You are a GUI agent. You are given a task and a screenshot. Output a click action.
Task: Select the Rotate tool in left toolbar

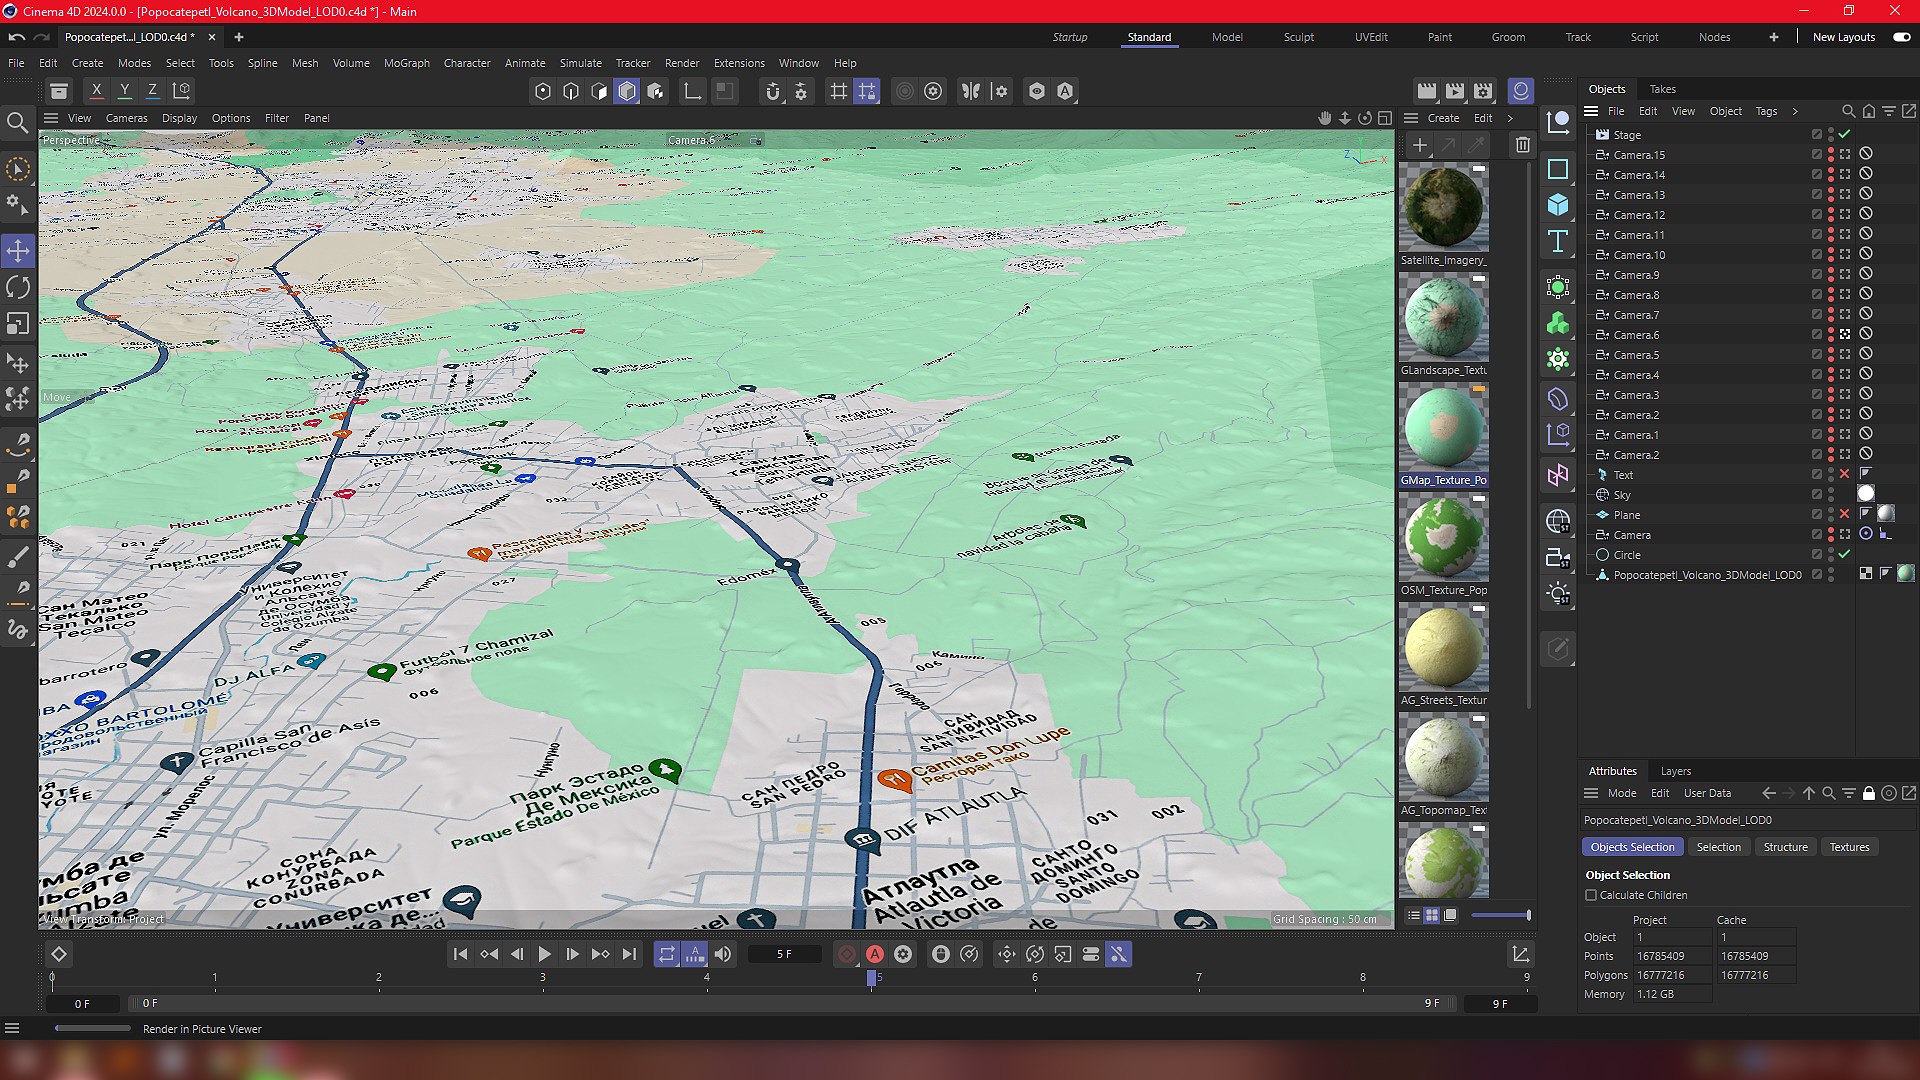(18, 287)
